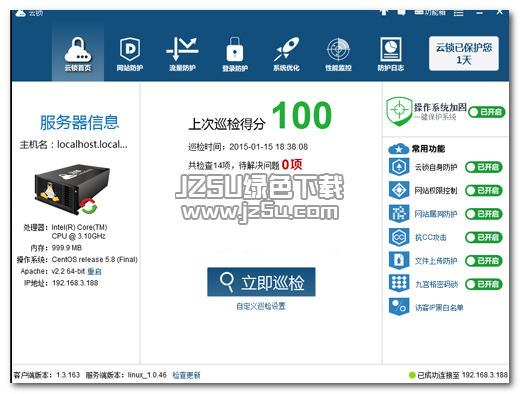Toggle 操作系统加固 switch

(x=487, y=112)
